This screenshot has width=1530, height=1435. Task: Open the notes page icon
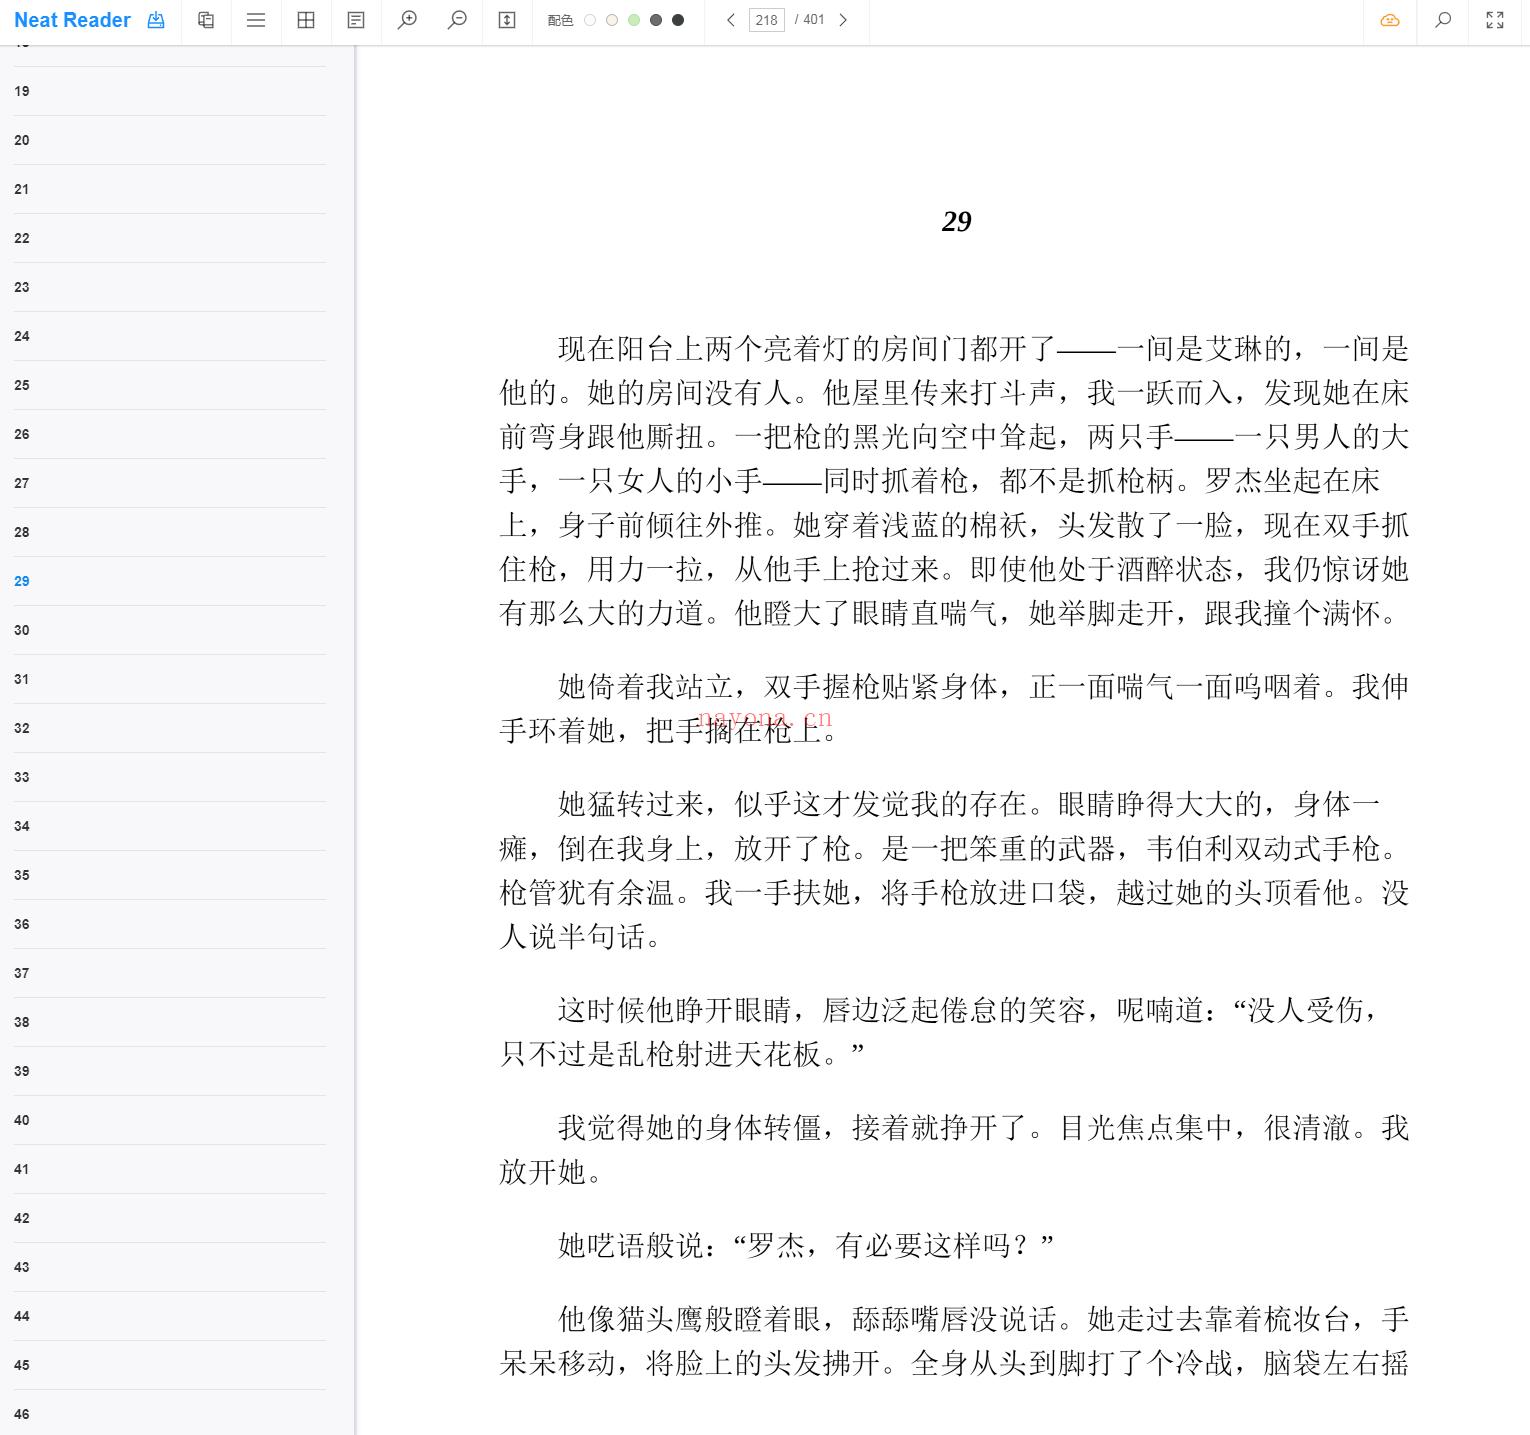(x=356, y=20)
